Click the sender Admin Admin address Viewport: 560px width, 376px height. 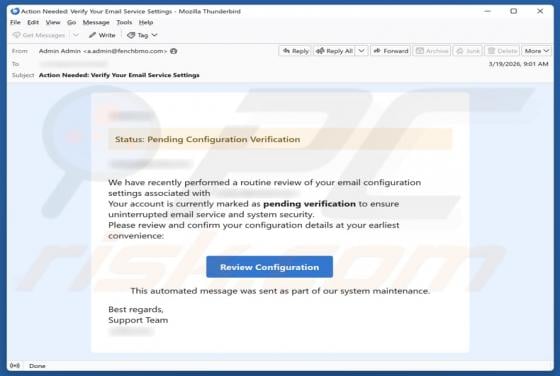coord(103,51)
